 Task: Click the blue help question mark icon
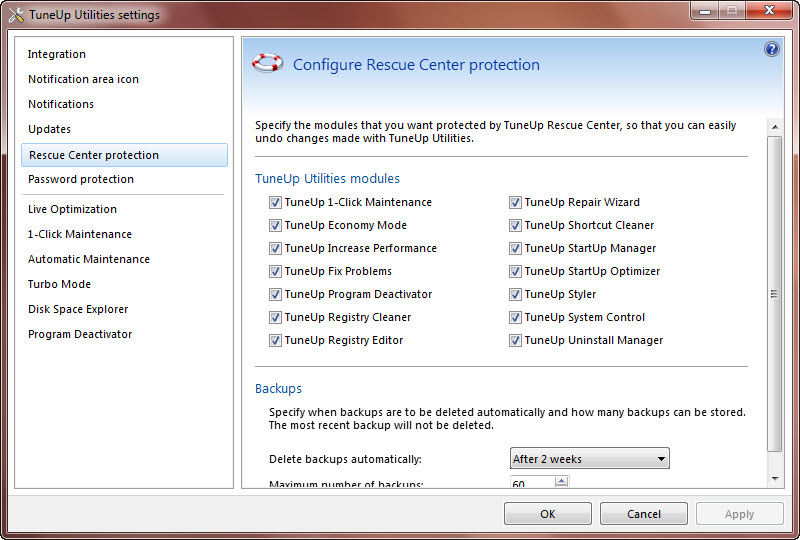coord(771,49)
